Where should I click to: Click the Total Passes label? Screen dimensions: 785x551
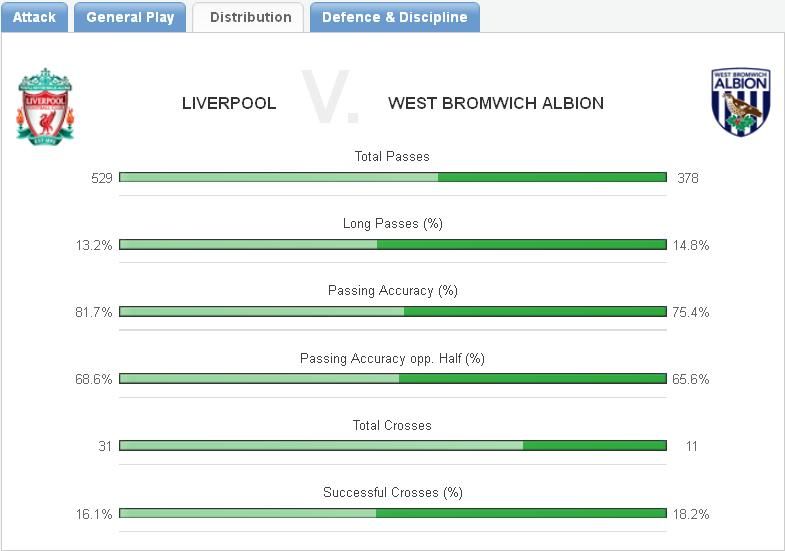pos(392,156)
